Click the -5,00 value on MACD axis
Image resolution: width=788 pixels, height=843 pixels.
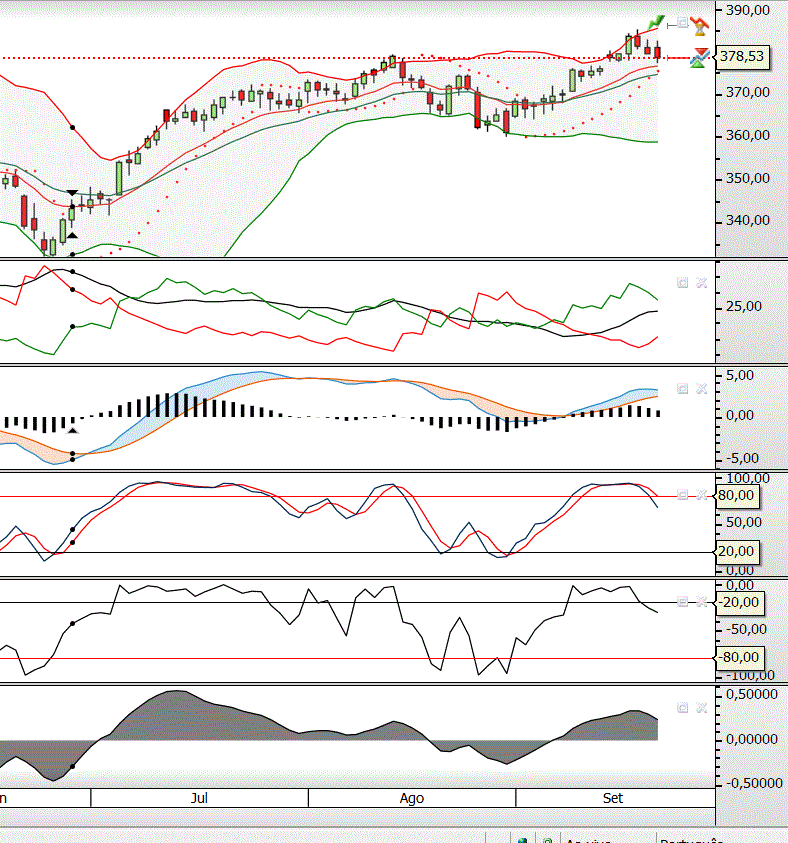[x=742, y=458]
